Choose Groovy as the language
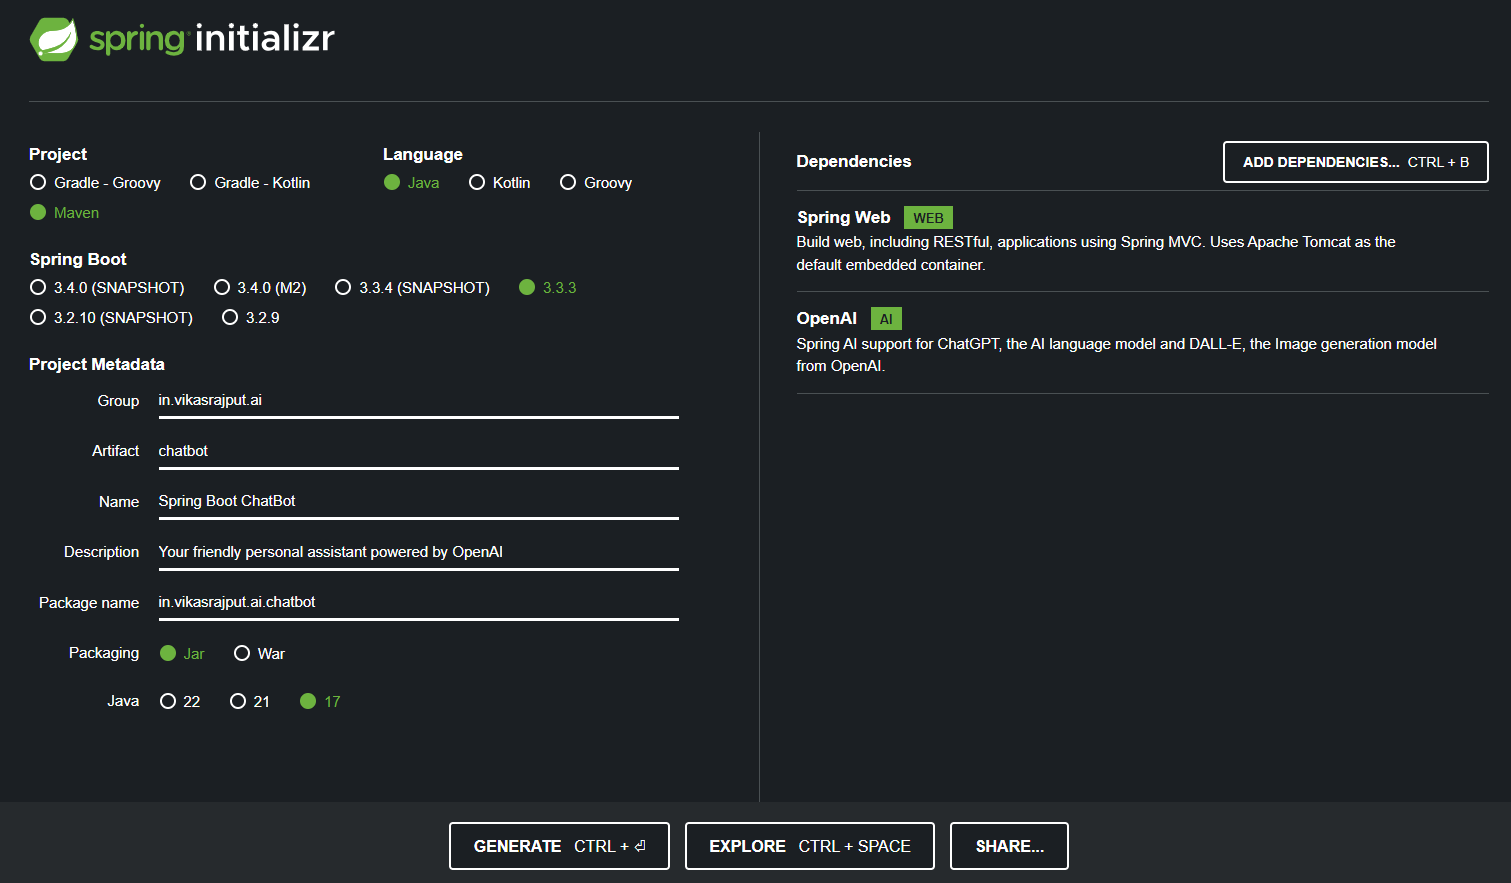The height and width of the screenshot is (883, 1511). (596, 182)
